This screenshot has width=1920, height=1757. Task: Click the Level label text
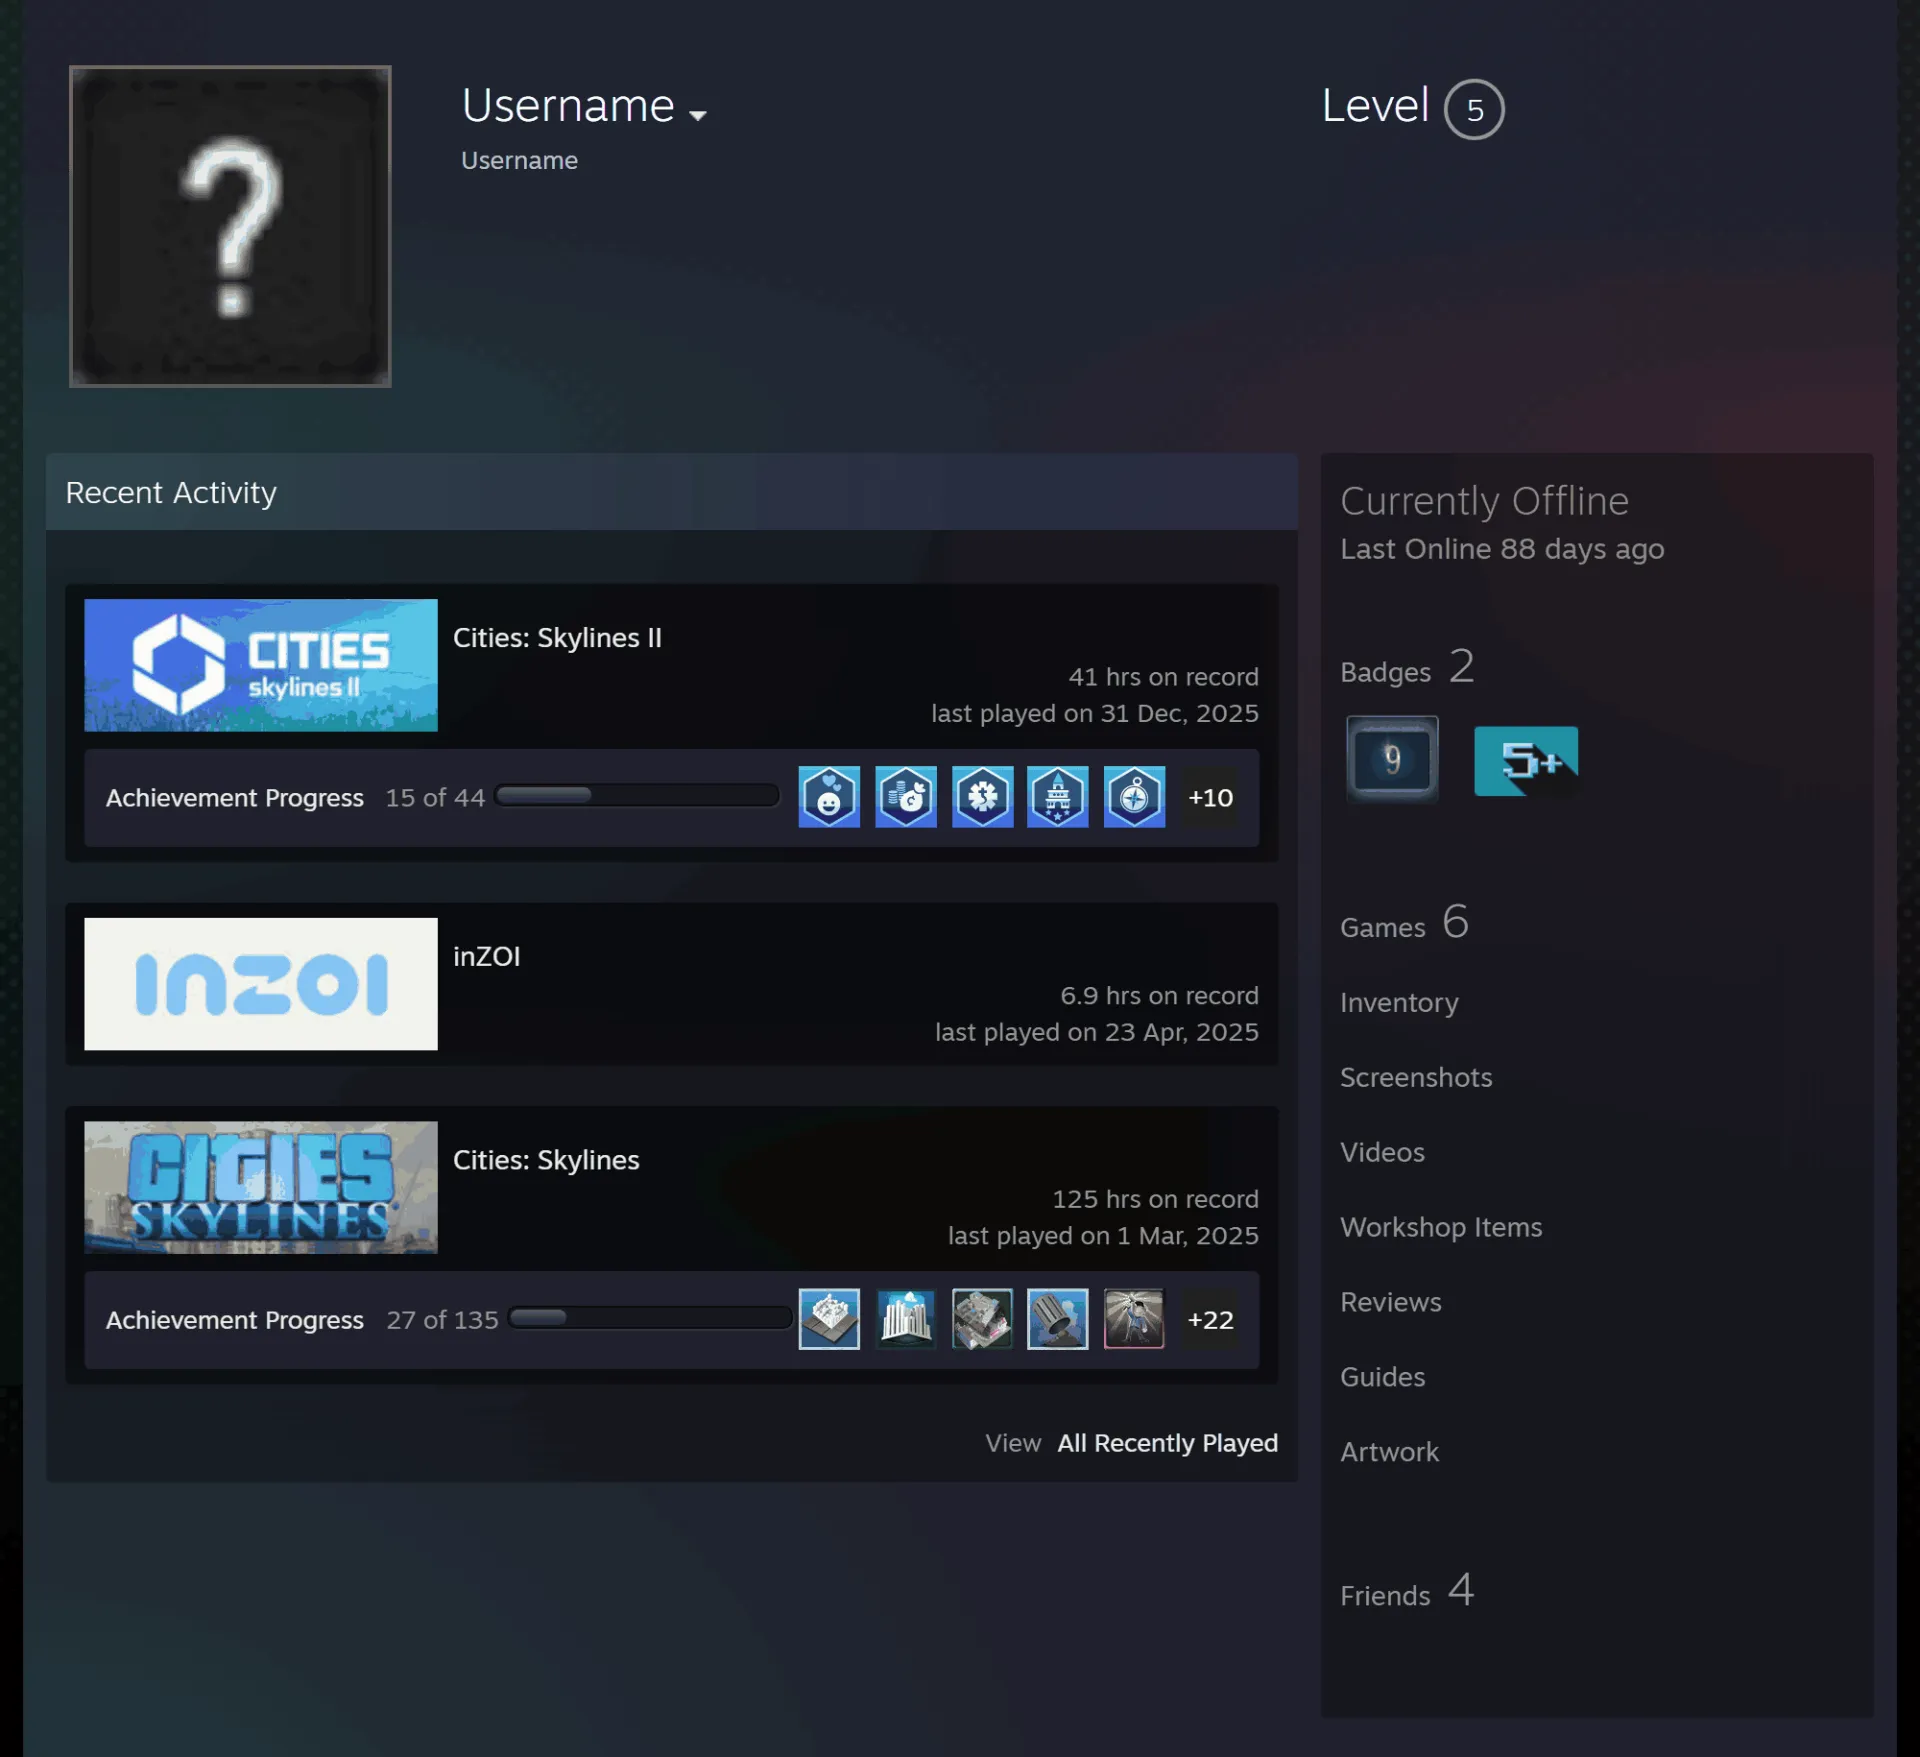(x=1375, y=105)
